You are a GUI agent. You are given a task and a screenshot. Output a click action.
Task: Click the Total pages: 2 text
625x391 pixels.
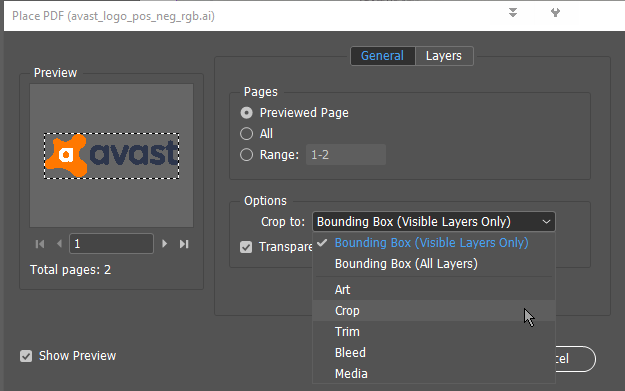(x=71, y=270)
